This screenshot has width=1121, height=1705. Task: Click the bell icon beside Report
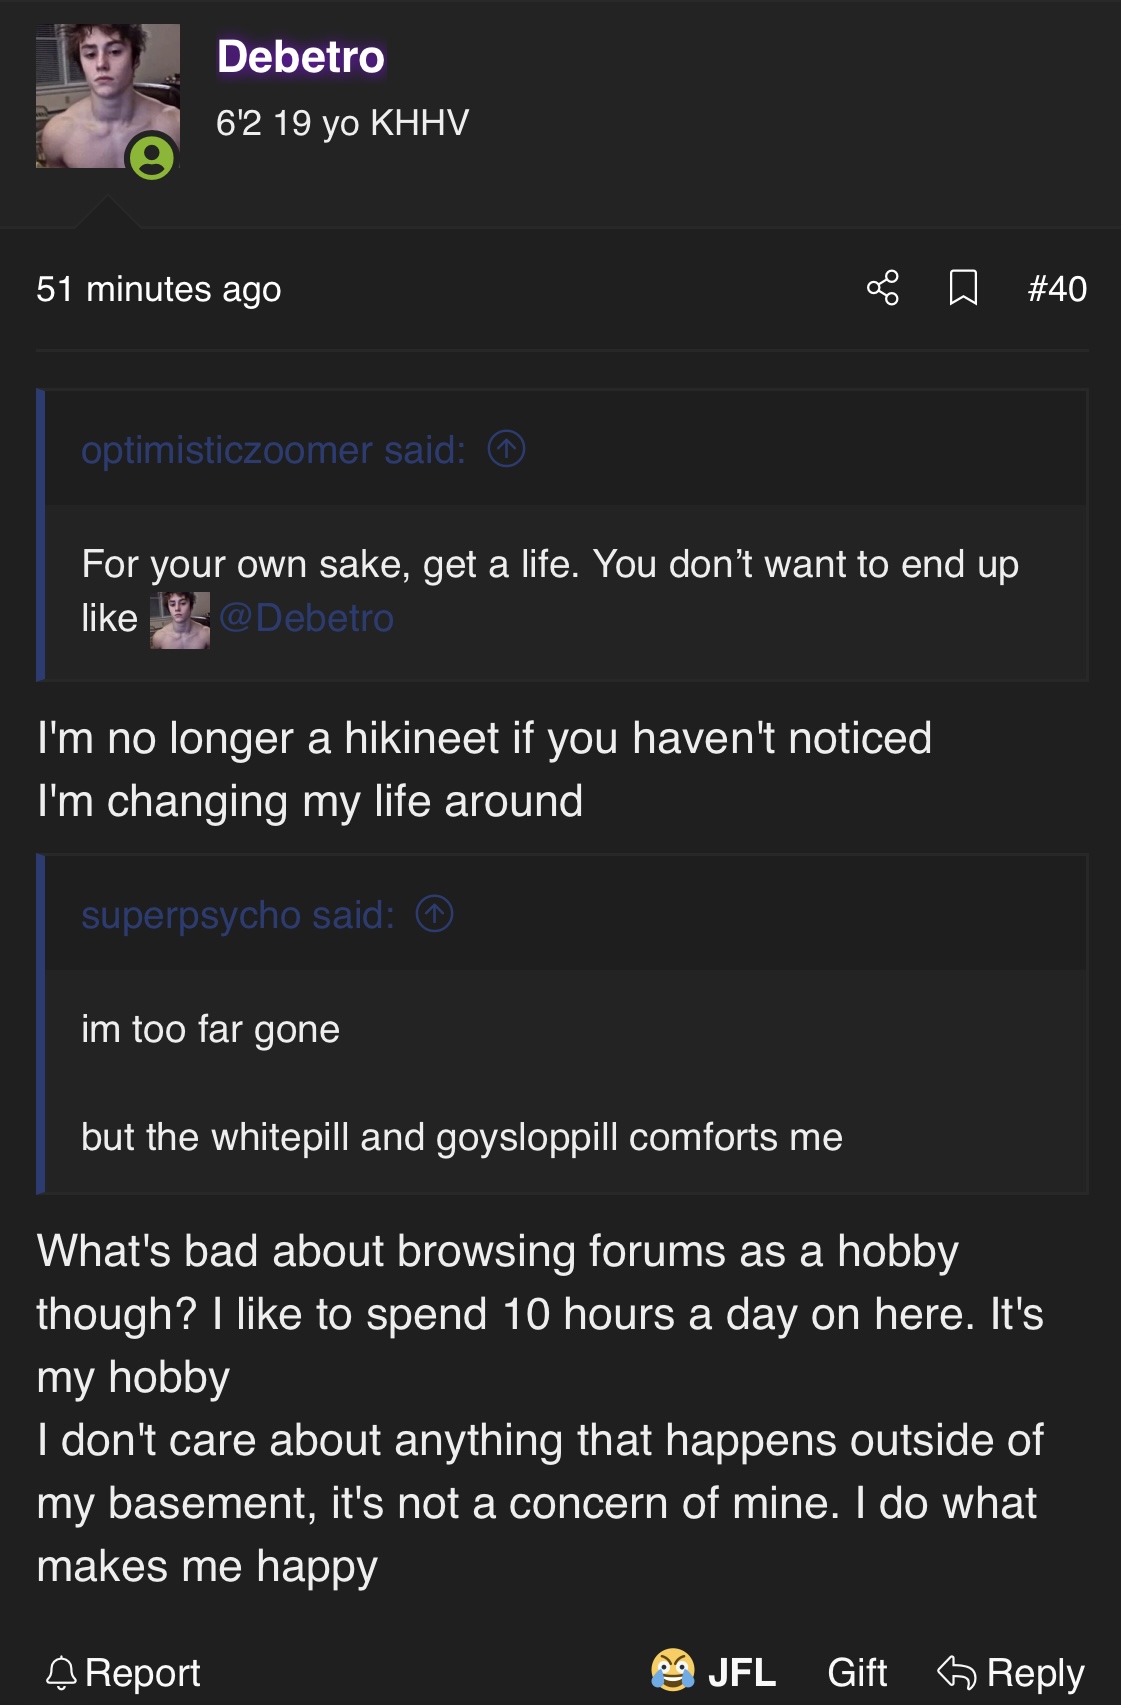(61, 1672)
